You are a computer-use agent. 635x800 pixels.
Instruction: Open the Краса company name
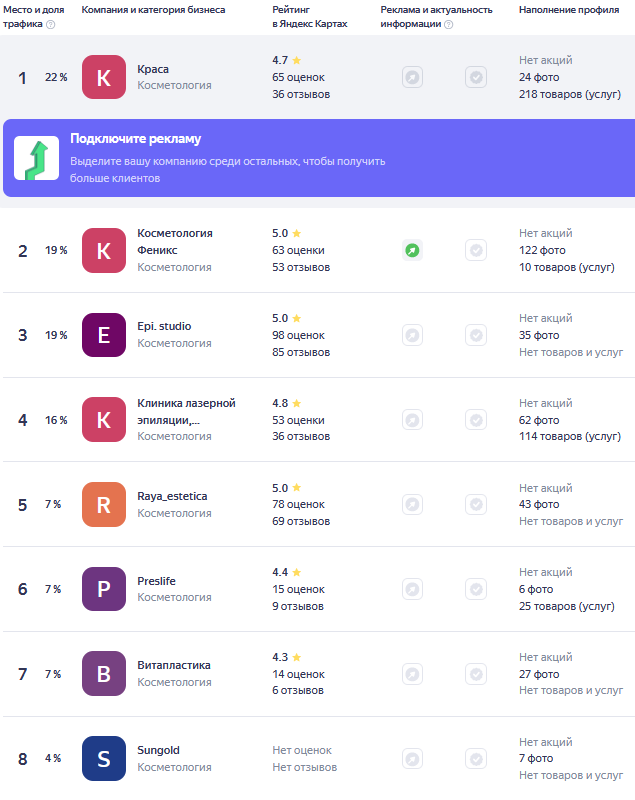pos(153,69)
